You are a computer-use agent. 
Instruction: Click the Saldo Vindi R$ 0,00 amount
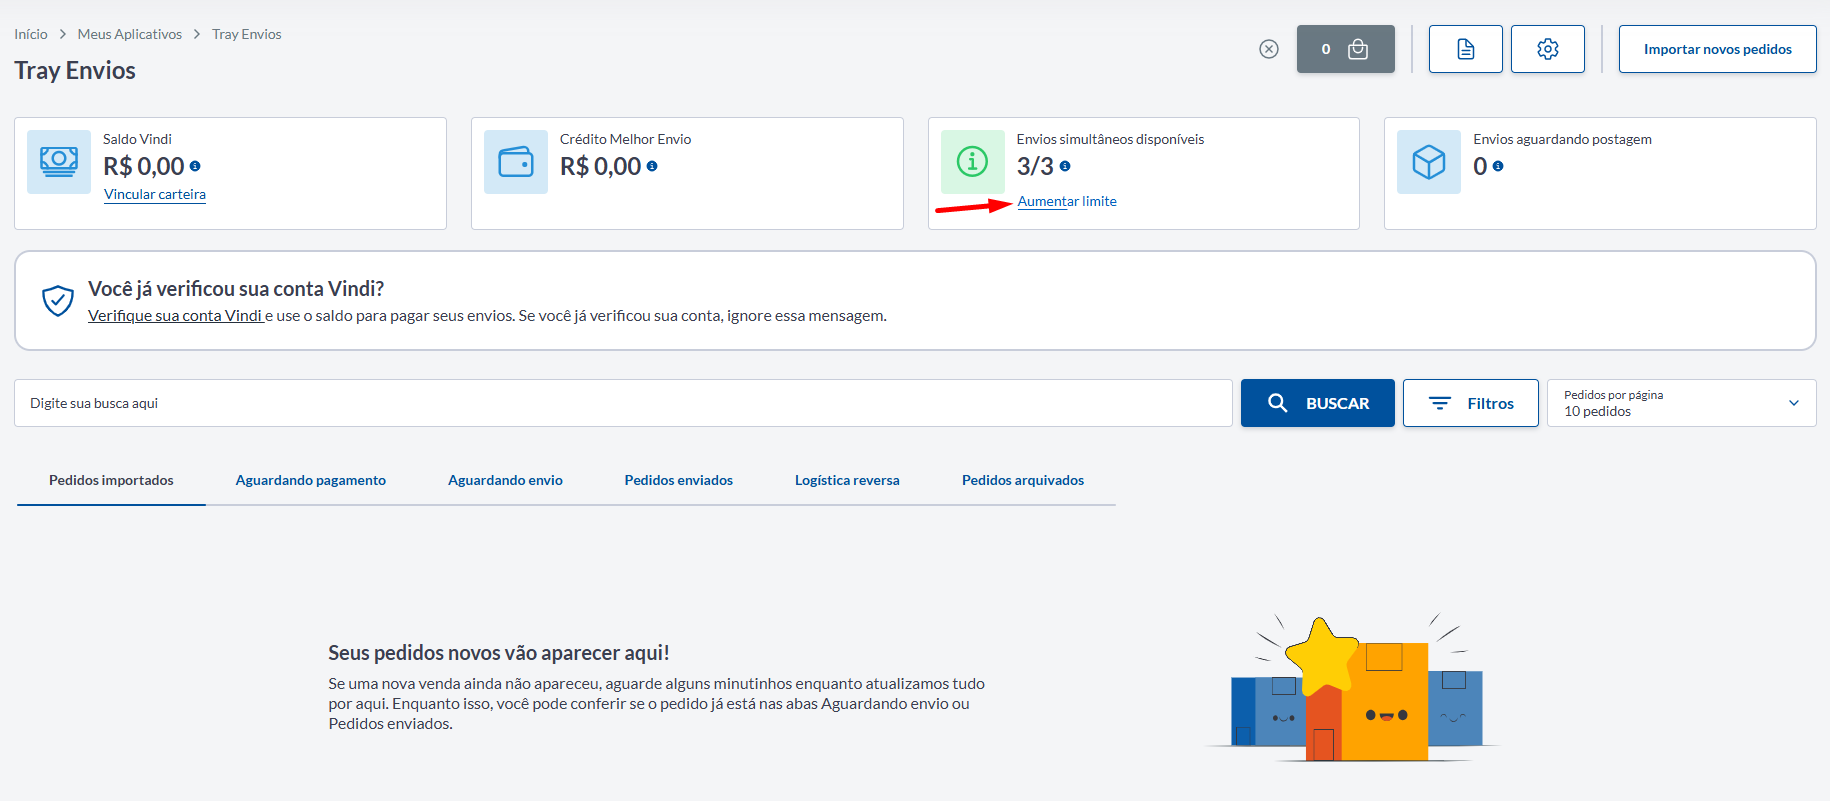144,167
